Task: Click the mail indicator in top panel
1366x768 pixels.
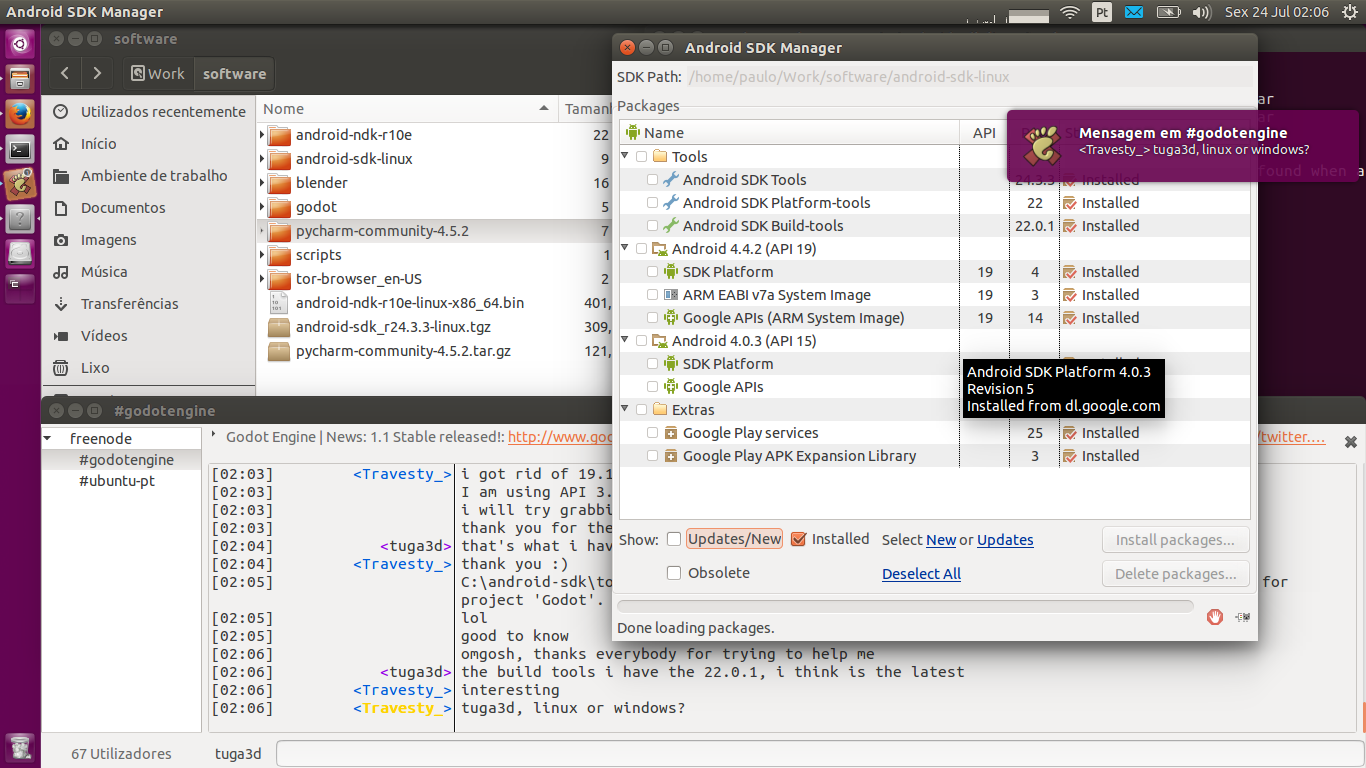Action: [x=1134, y=12]
